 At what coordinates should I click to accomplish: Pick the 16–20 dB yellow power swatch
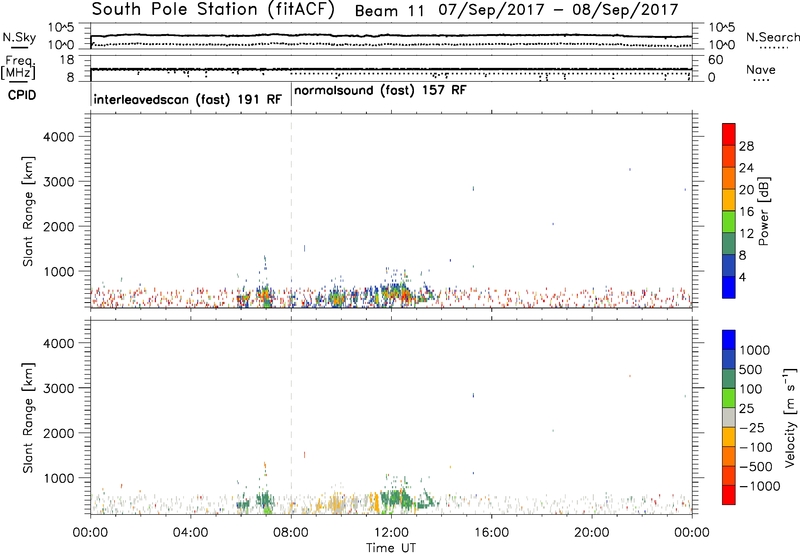coord(729,200)
